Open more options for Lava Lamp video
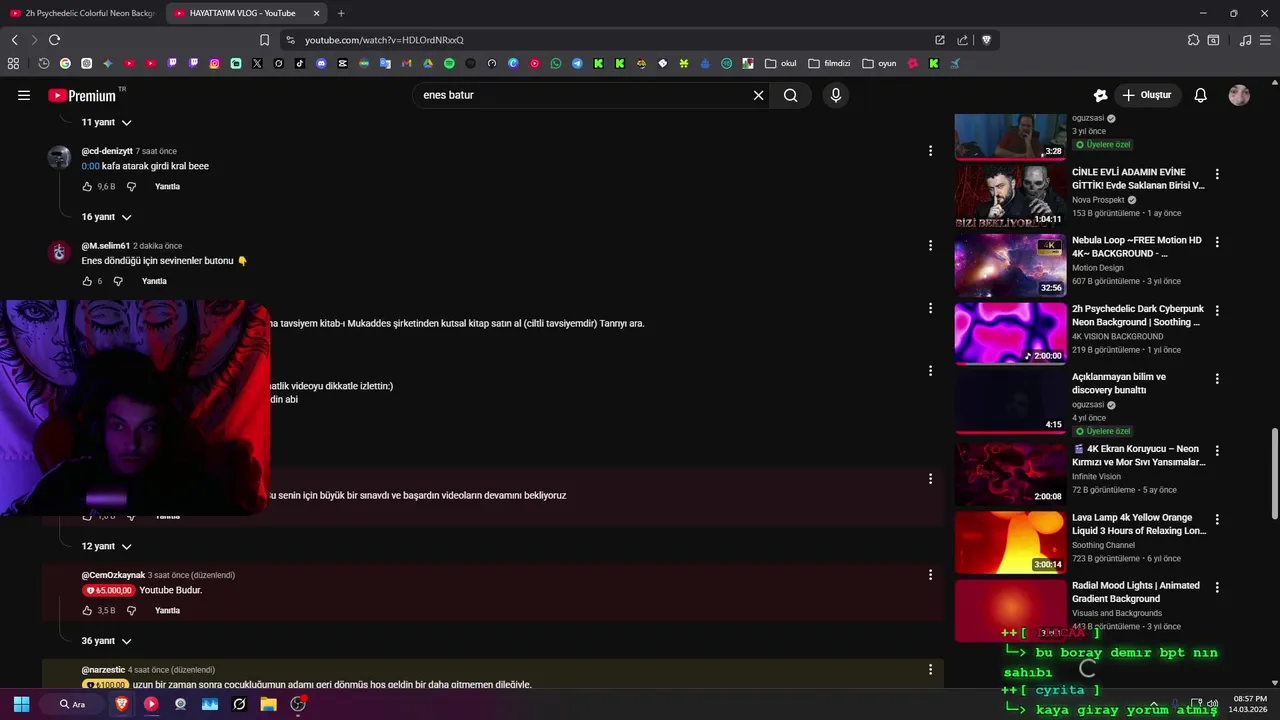This screenshot has height=720, width=1280. click(1217, 520)
